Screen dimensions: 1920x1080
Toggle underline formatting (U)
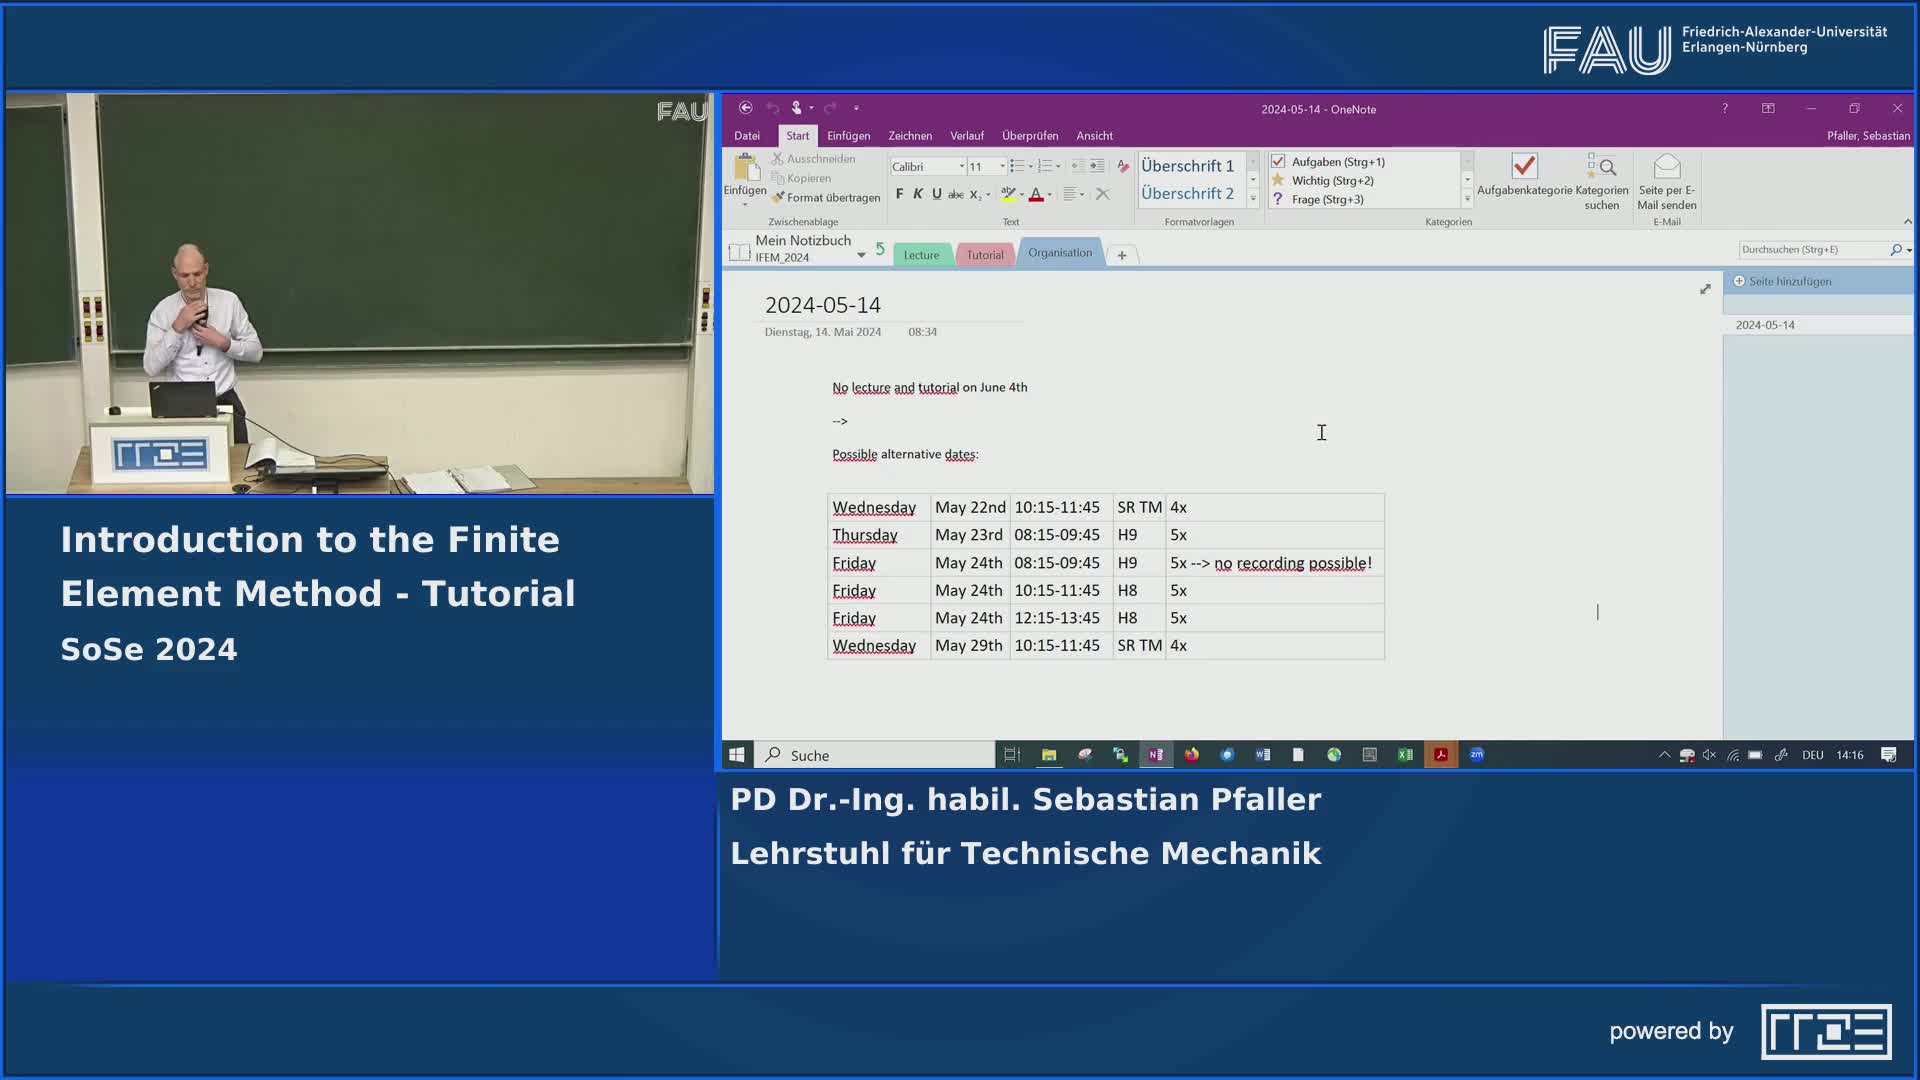[x=937, y=194]
